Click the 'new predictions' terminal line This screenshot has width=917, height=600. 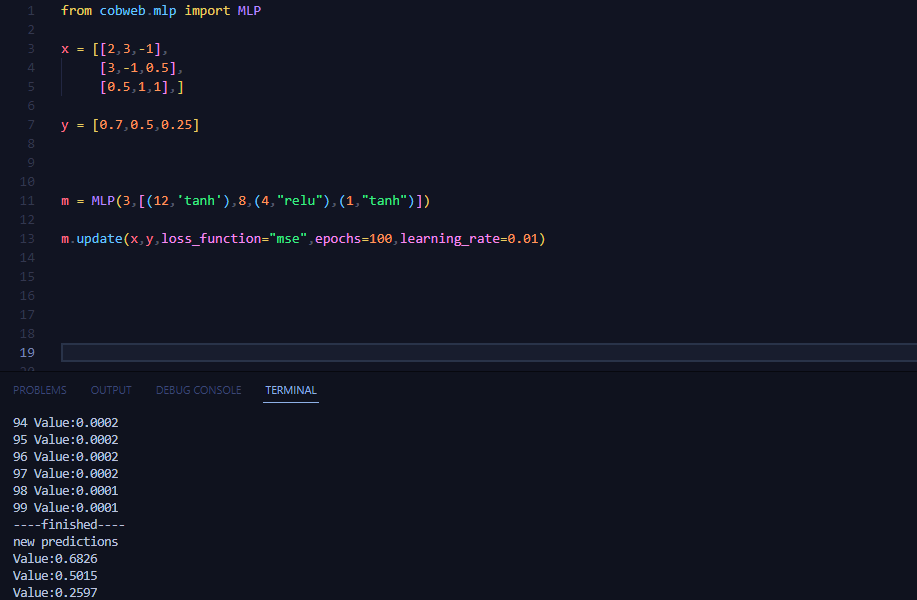66,542
